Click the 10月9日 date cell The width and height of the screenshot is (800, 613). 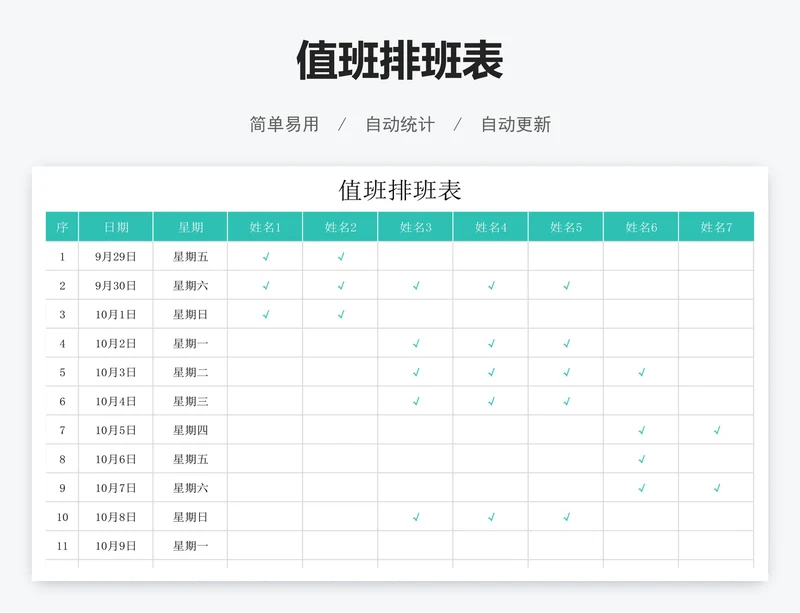click(116, 546)
